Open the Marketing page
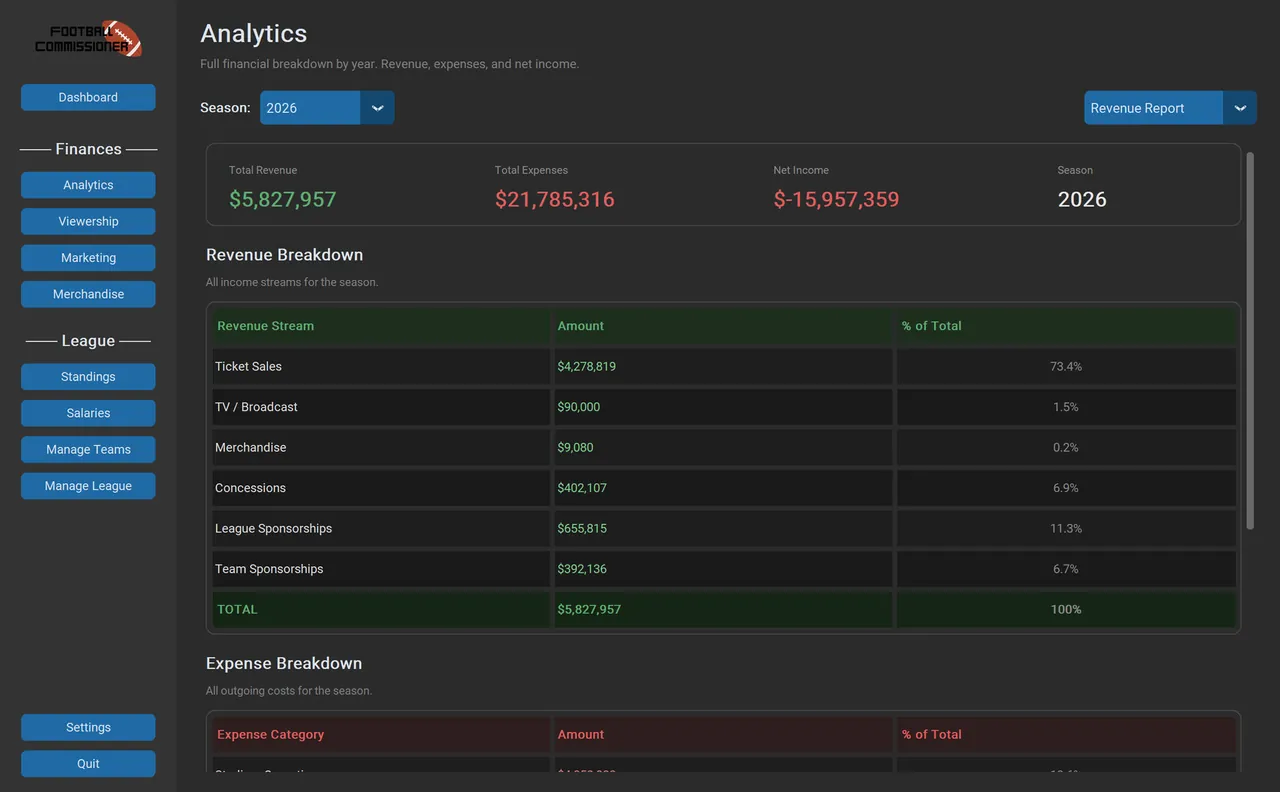The height and width of the screenshot is (792, 1280). coord(88,258)
